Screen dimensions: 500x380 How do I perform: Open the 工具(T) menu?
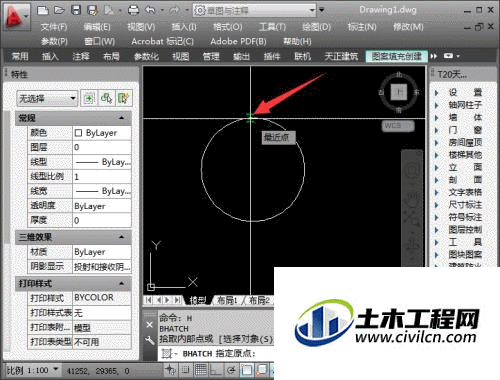272,27
